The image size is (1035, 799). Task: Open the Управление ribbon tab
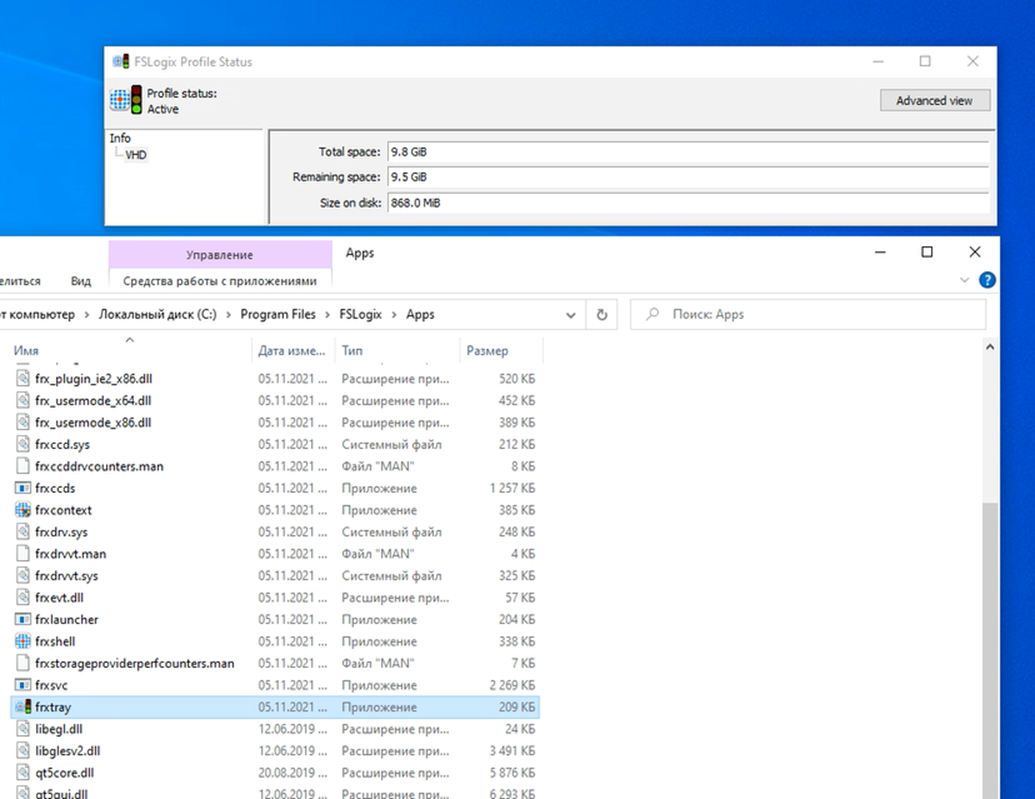219,255
